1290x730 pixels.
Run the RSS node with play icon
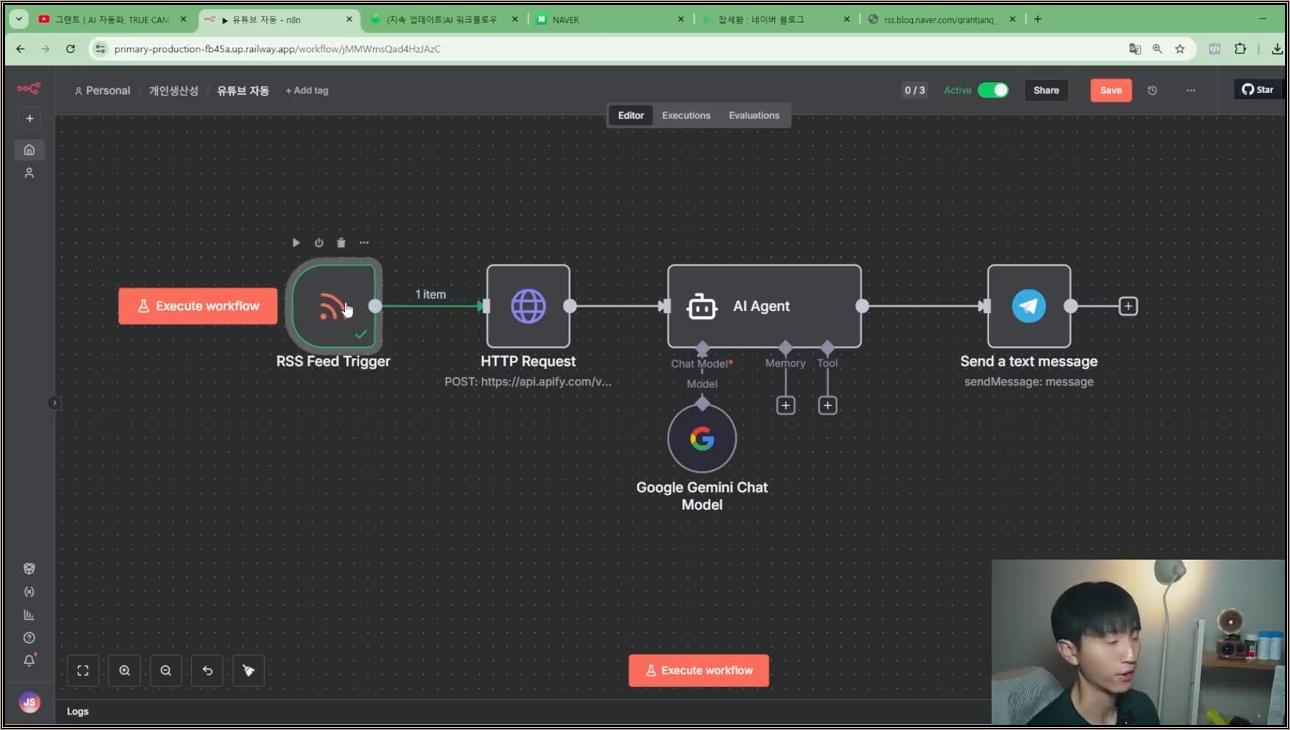(296, 243)
